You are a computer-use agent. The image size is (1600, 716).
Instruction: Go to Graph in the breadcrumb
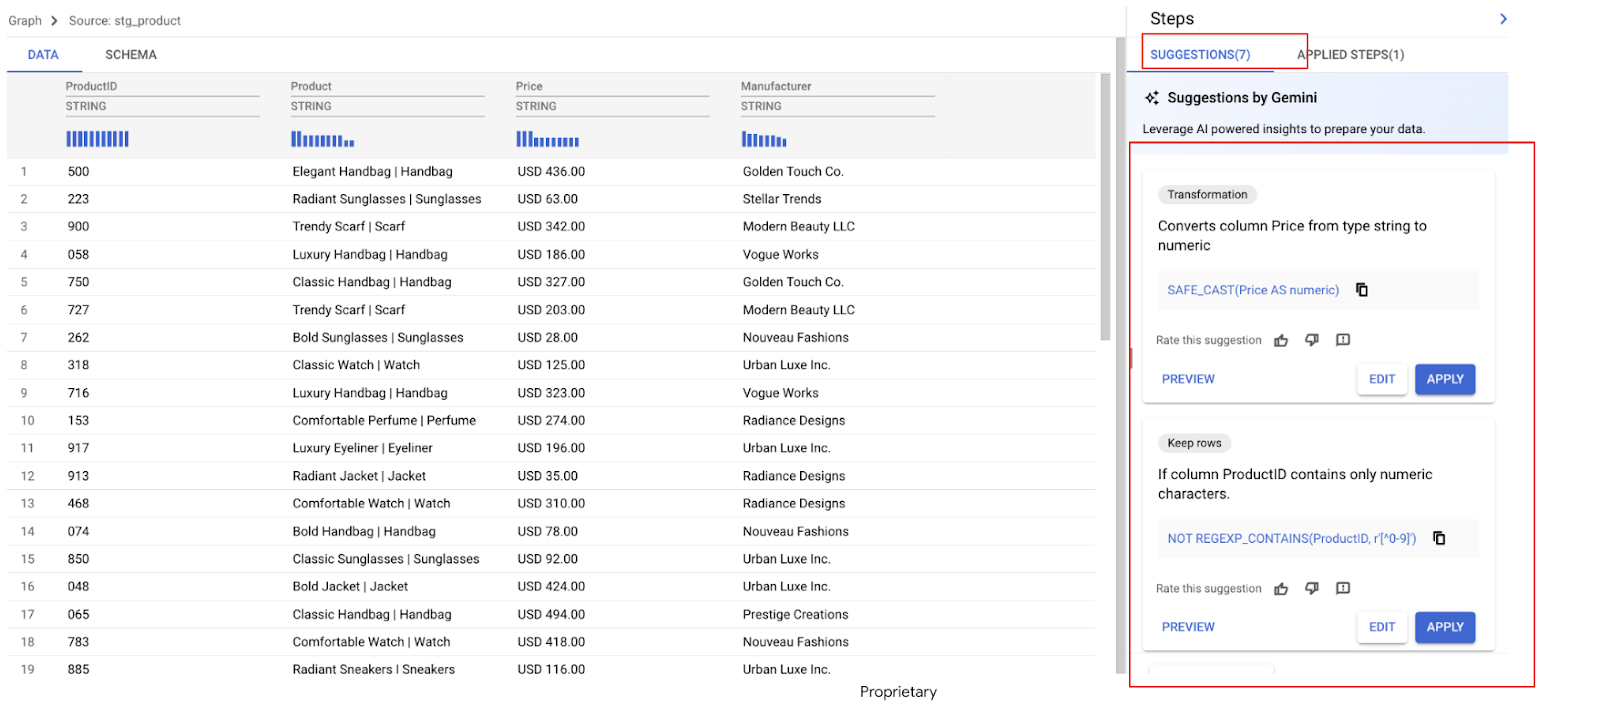point(25,21)
